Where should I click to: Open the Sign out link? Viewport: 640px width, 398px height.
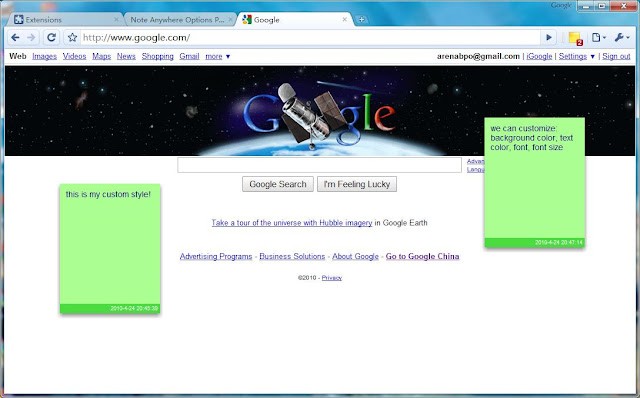point(616,56)
